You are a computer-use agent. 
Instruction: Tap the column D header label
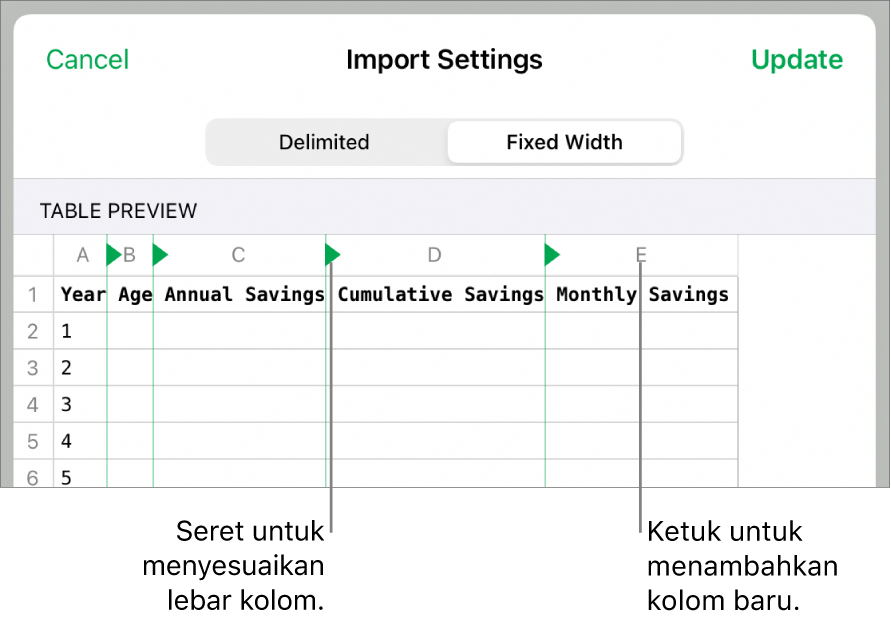[x=434, y=255]
